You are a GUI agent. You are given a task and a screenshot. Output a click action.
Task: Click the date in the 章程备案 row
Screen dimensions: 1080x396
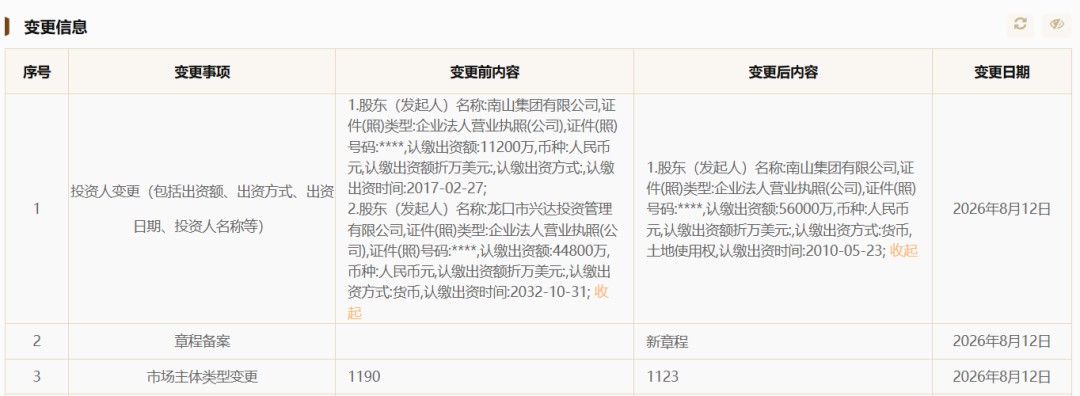coord(1001,341)
